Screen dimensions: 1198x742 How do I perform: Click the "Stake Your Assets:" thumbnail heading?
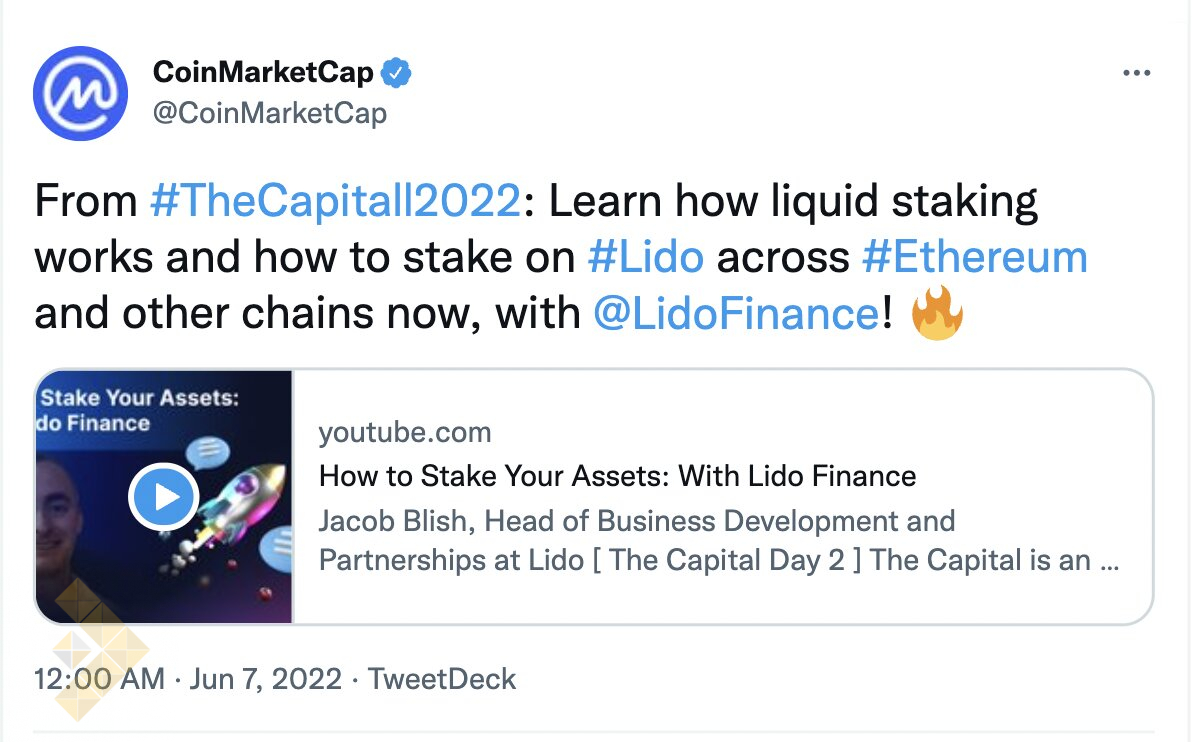tap(139, 398)
